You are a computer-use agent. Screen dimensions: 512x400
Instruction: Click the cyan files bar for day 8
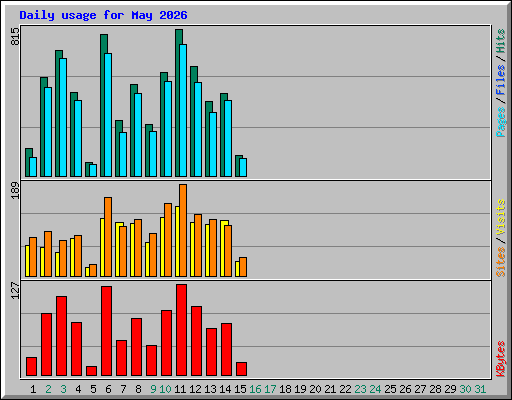coord(138,135)
